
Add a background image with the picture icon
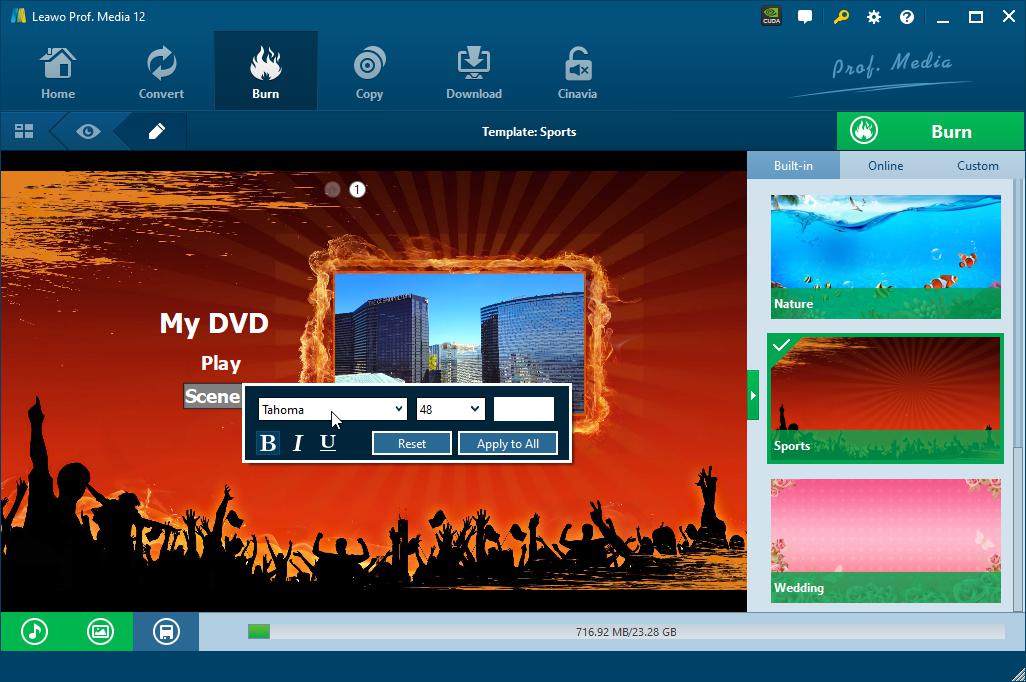[100, 632]
